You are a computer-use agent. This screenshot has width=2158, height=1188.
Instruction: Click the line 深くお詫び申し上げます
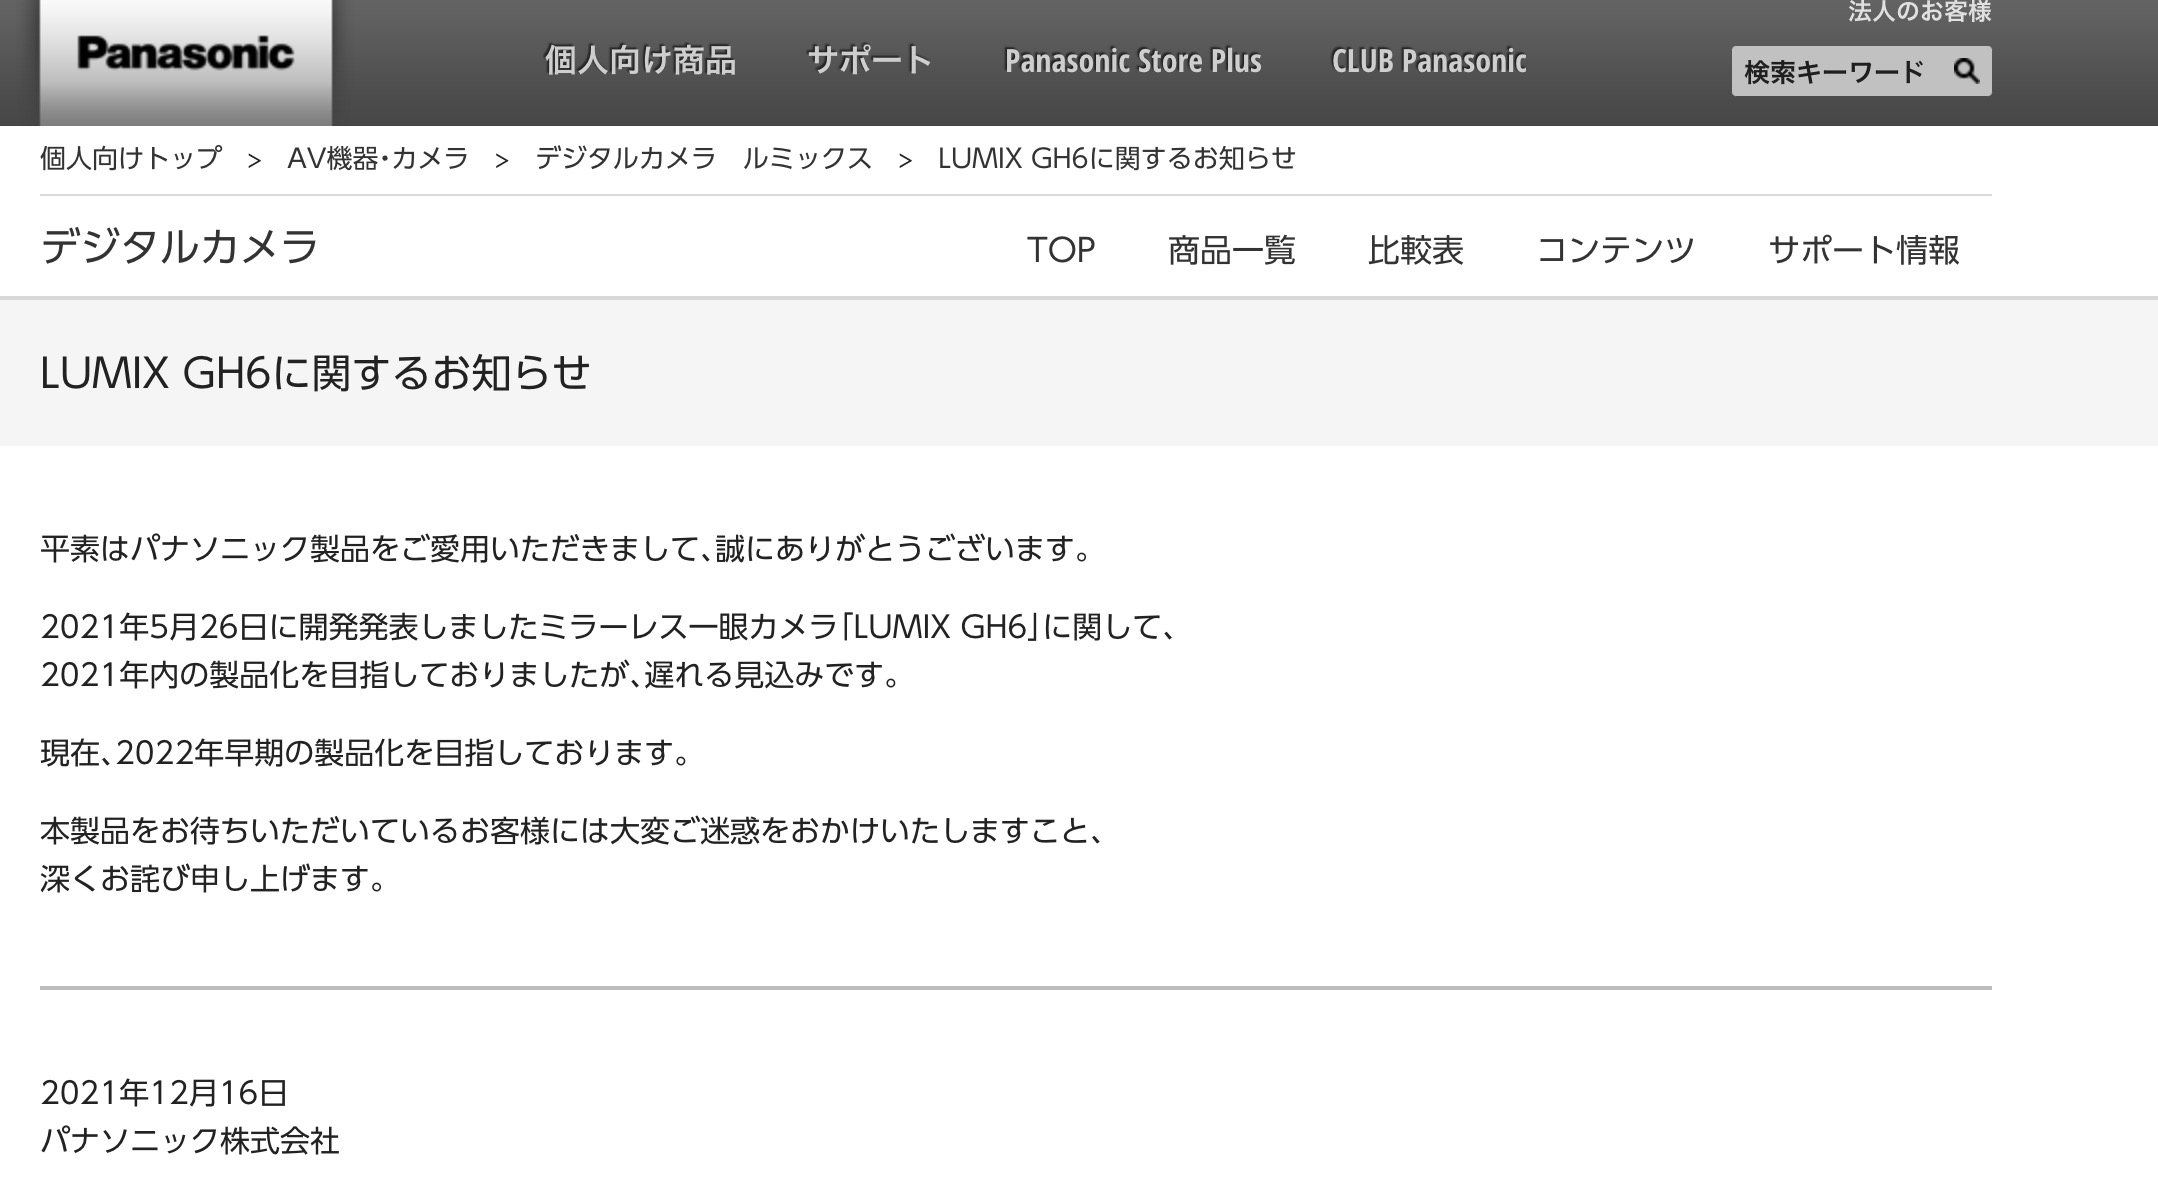[214, 879]
